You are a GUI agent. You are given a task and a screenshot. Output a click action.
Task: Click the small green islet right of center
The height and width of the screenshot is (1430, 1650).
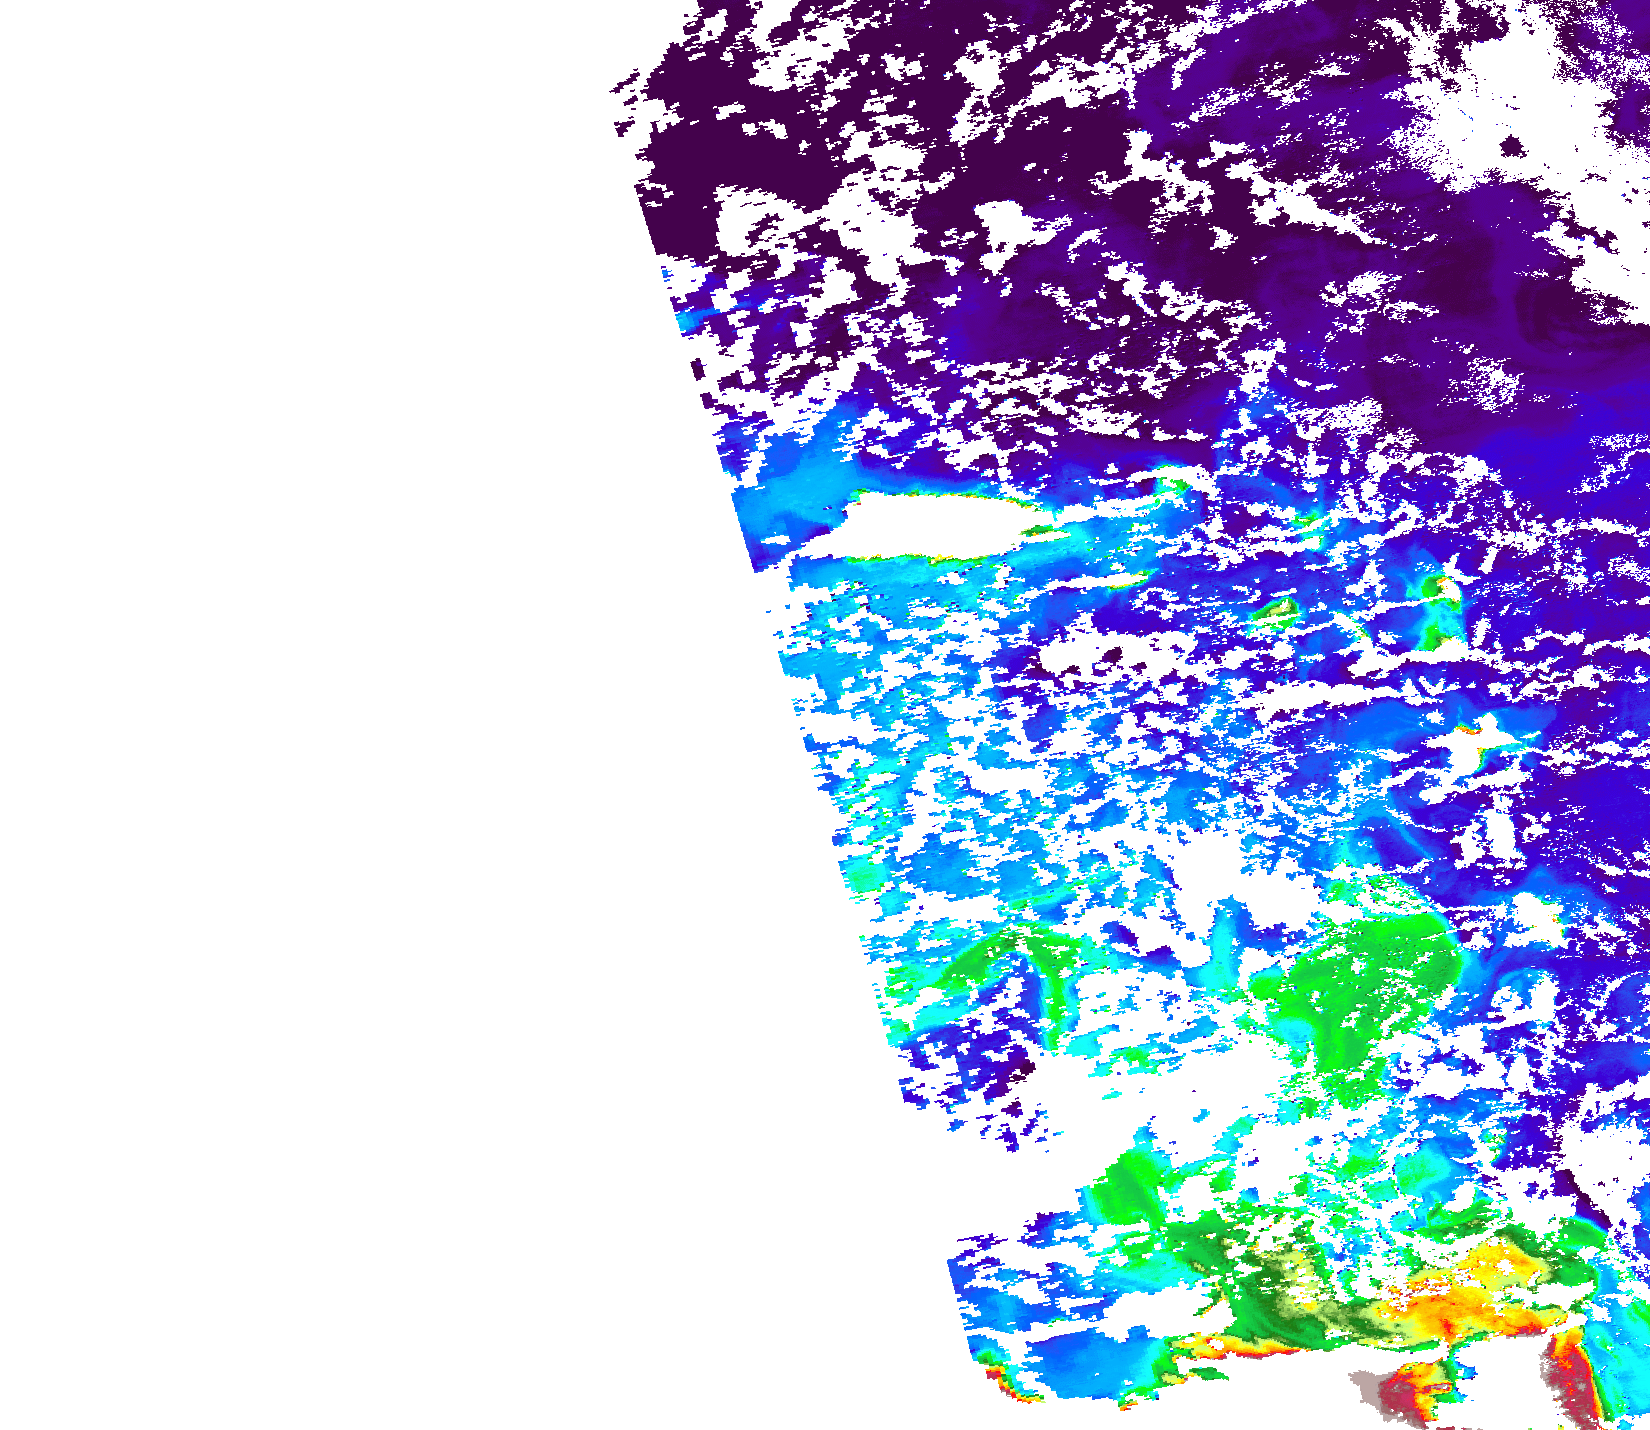[x=1277, y=608]
